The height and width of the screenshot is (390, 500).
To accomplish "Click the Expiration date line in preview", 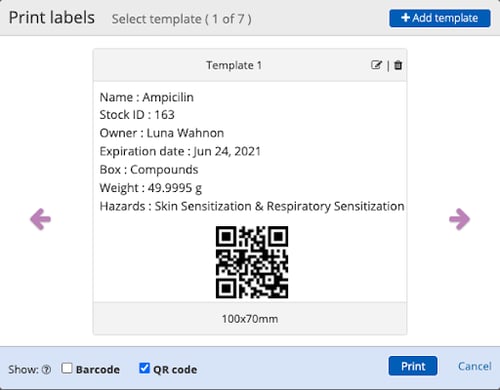I will click(180, 152).
